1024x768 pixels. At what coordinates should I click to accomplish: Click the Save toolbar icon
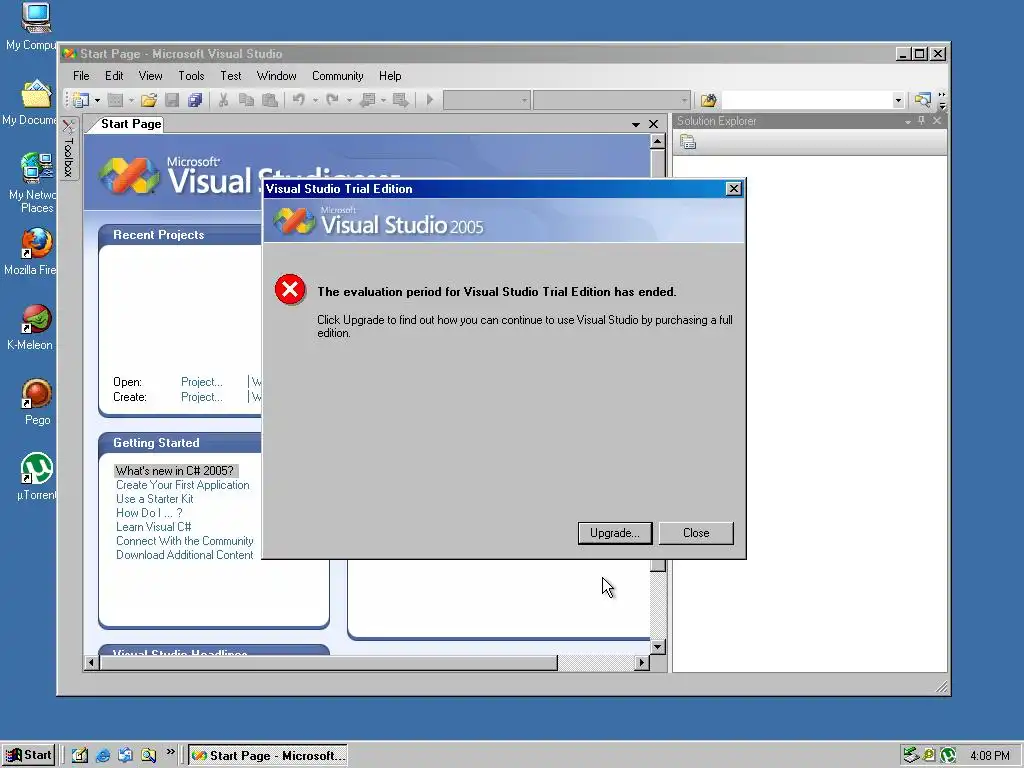172,100
